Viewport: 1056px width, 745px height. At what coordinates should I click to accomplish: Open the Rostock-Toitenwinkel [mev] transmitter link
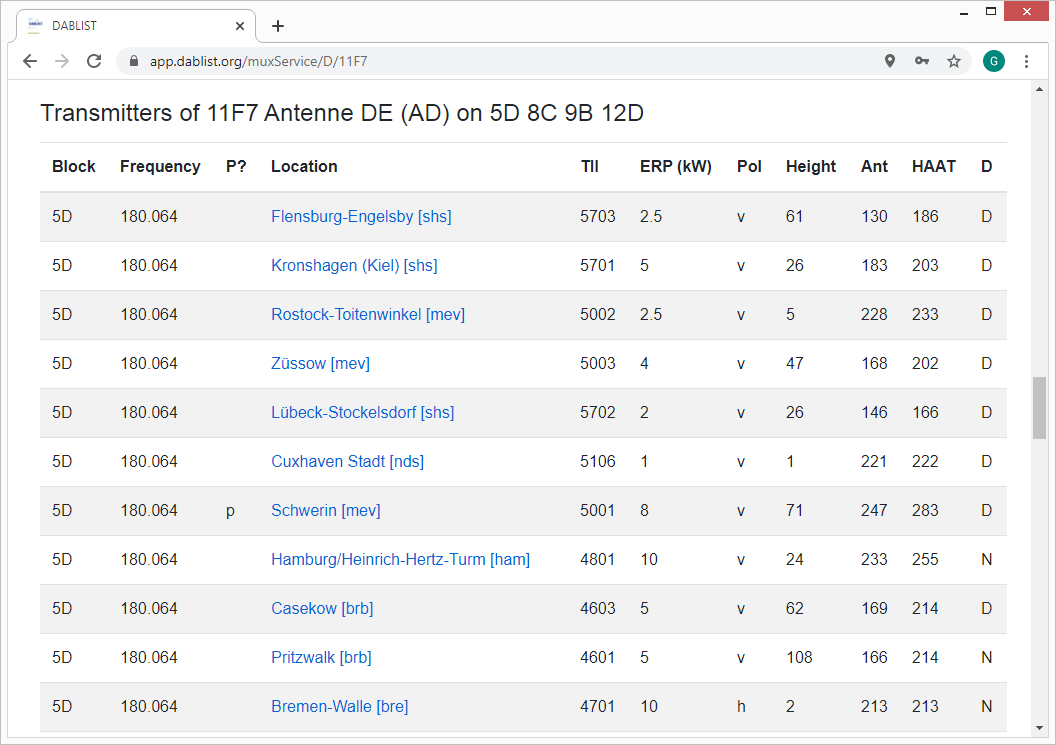368,314
